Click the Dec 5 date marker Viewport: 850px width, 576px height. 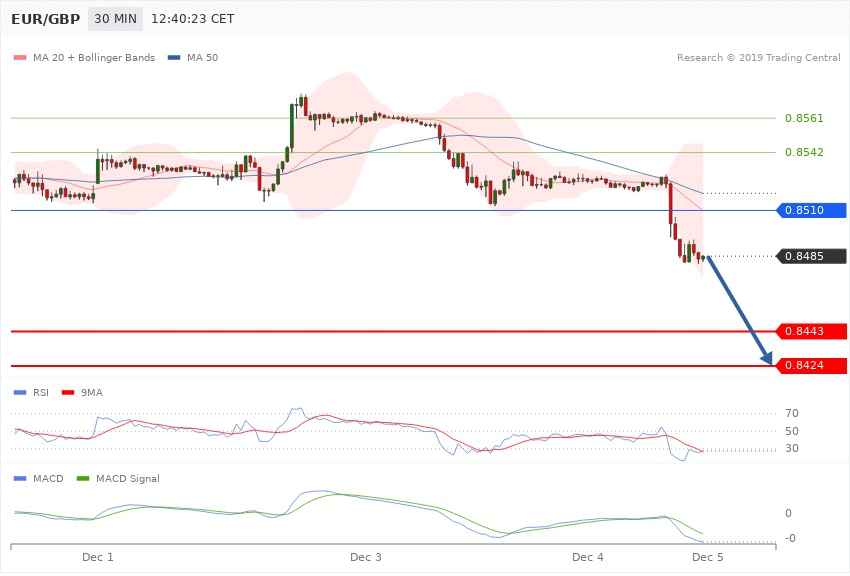pos(708,556)
